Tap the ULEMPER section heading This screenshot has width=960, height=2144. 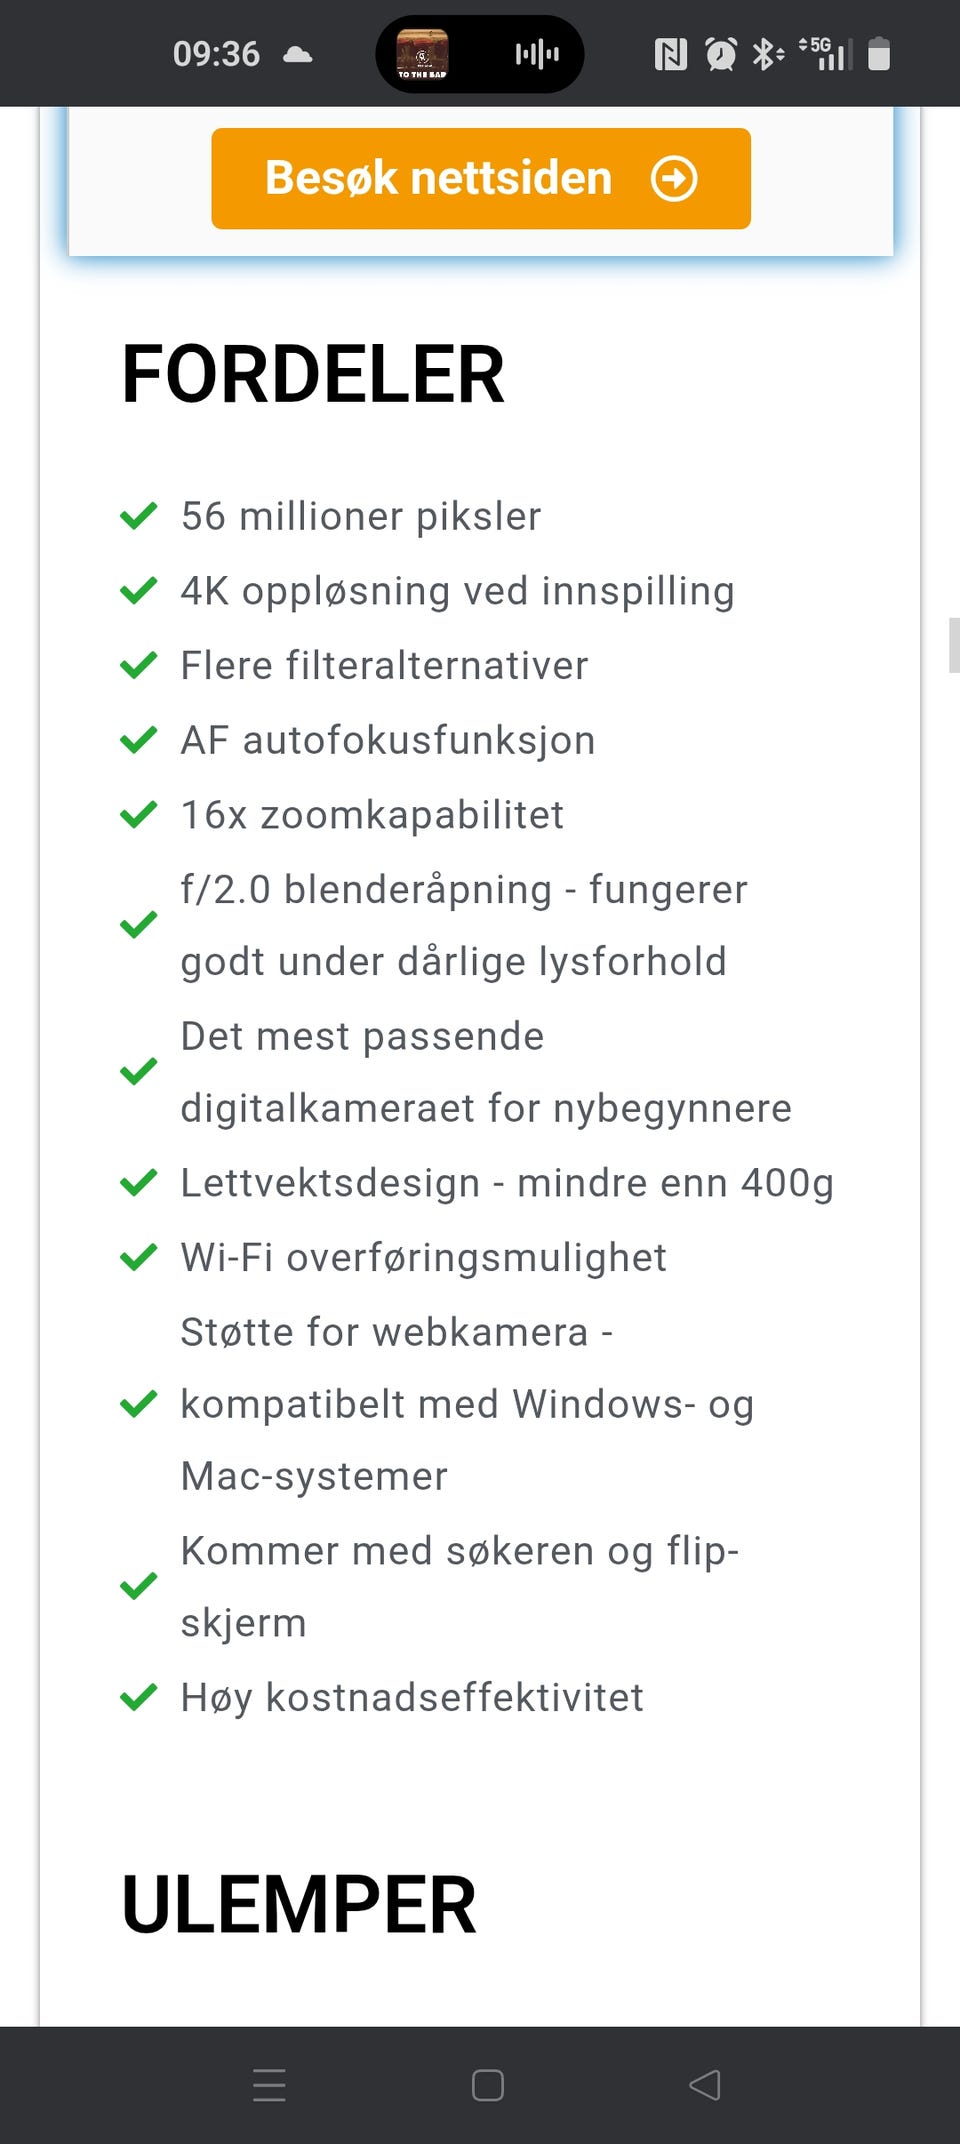click(298, 1904)
